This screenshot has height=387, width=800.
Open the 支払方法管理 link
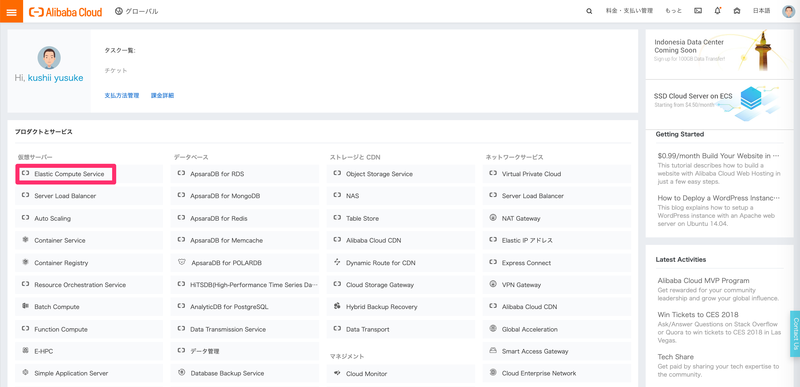(x=121, y=95)
